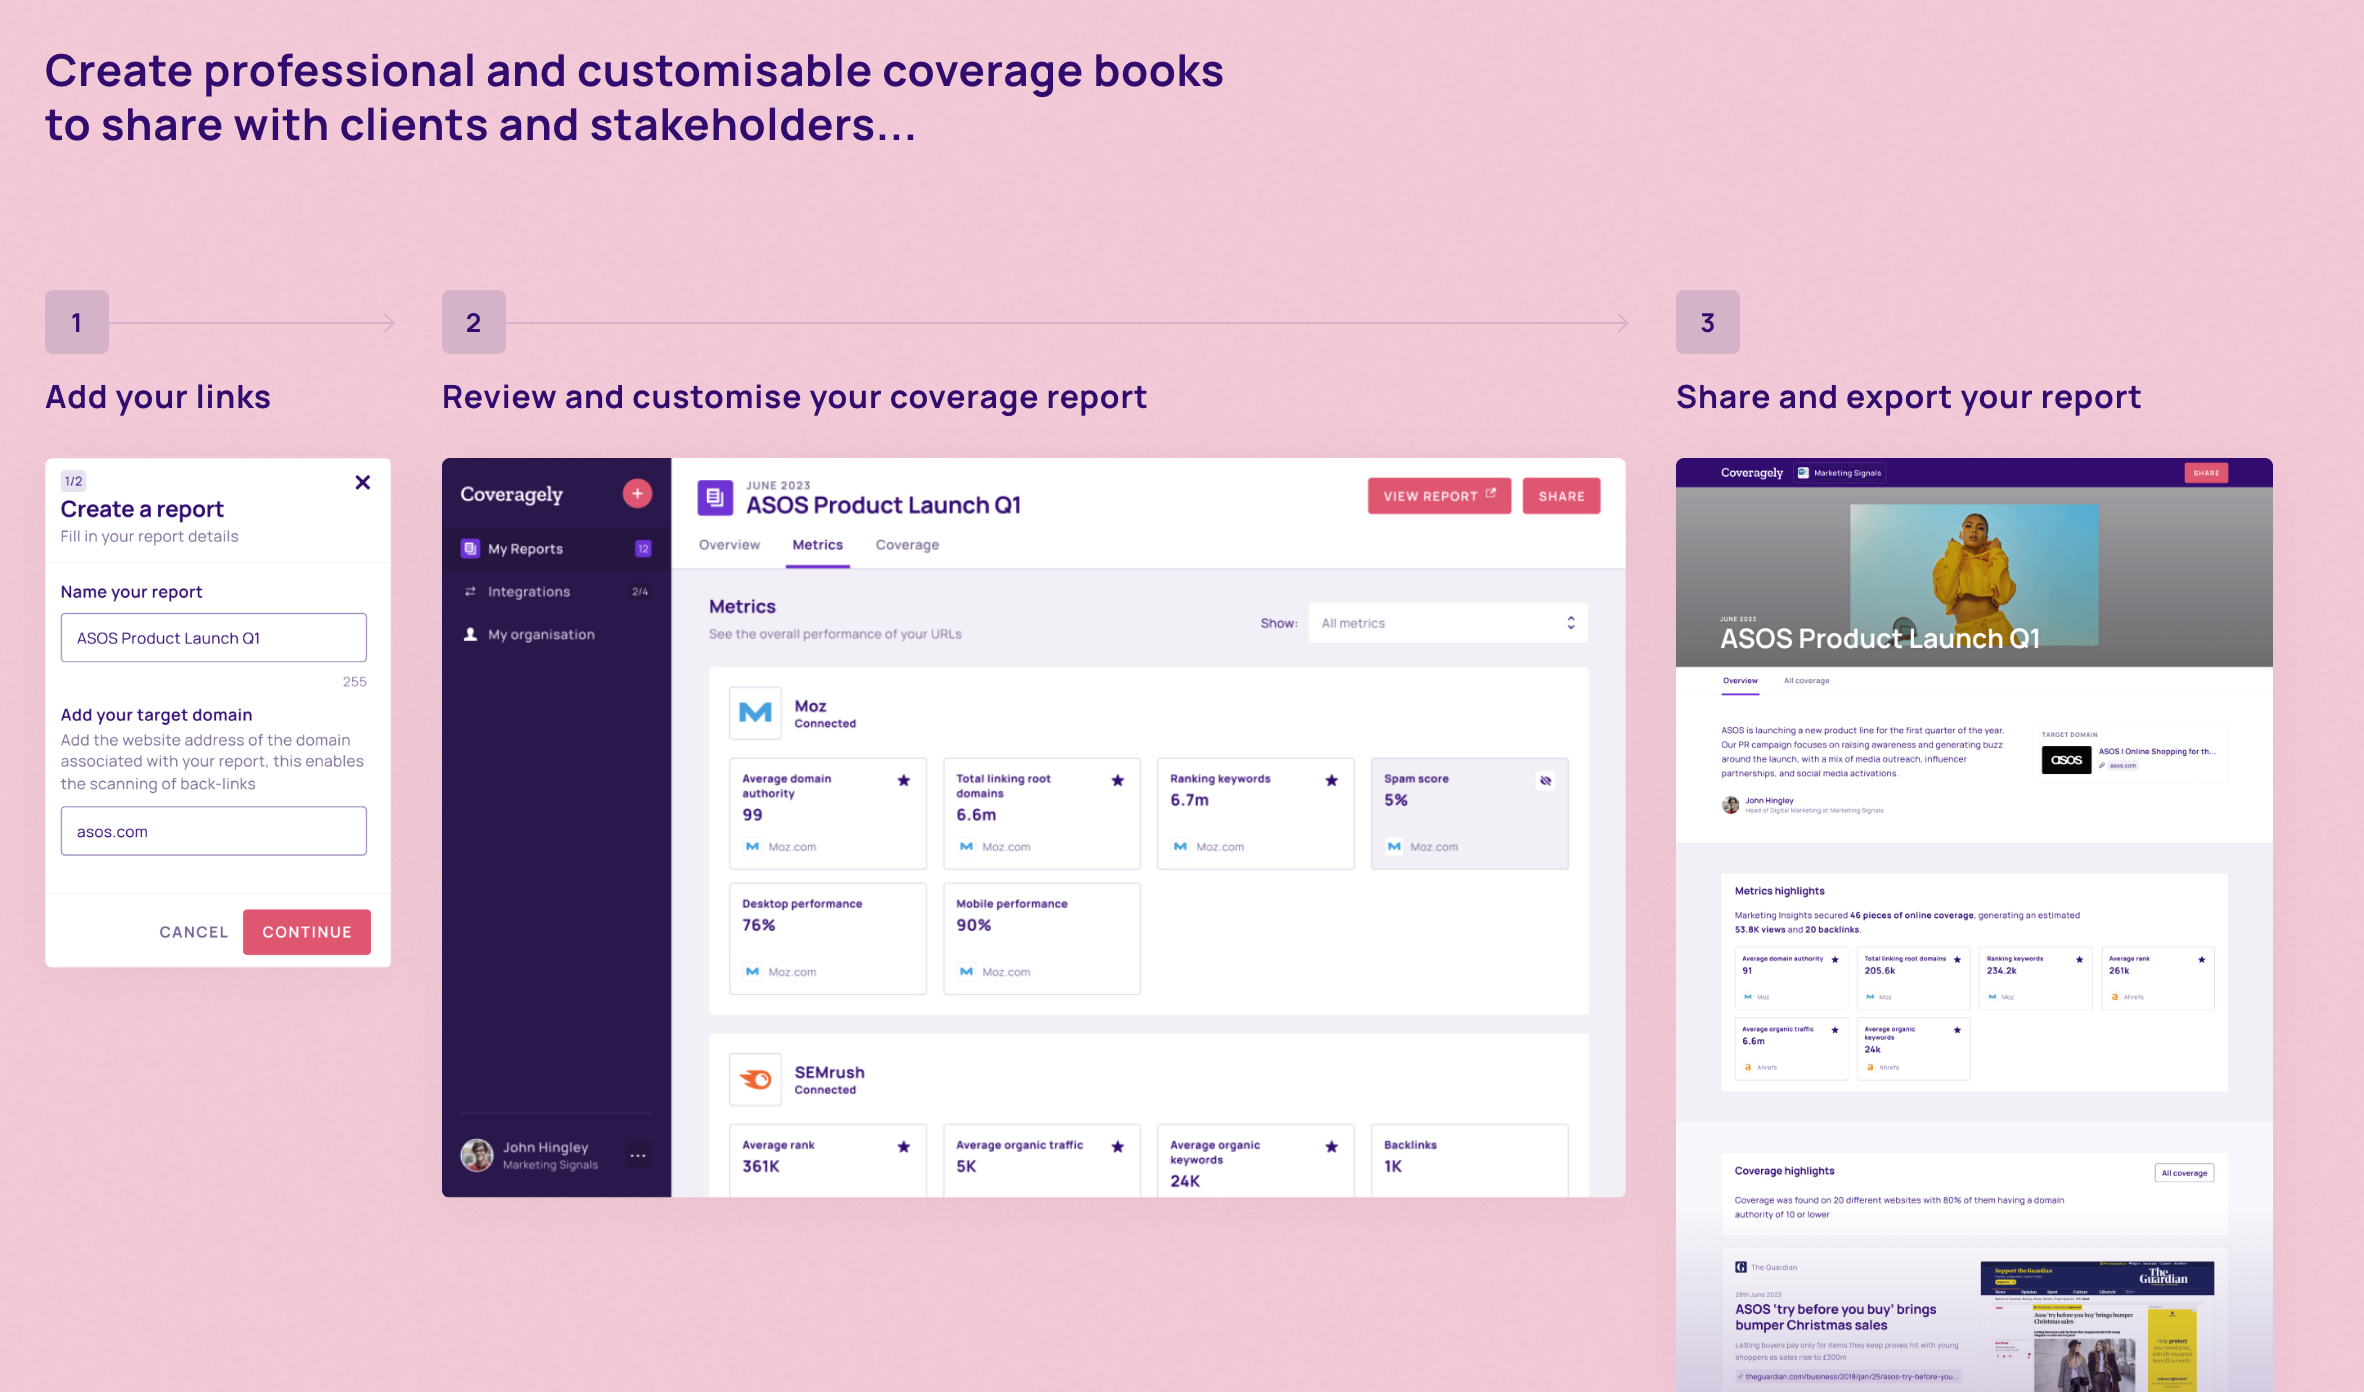The height and width of the screenshot is (1392, 2364).
Task: Open the All metrics dropdown
Action: click(1447, 623)
